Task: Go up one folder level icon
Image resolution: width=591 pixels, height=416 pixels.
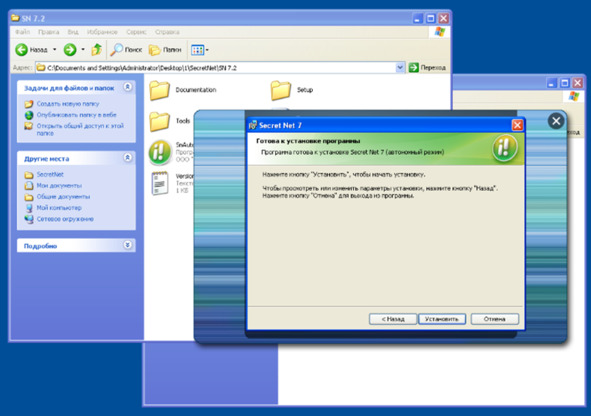Action: pyautogui.click(x=97, y=49)
